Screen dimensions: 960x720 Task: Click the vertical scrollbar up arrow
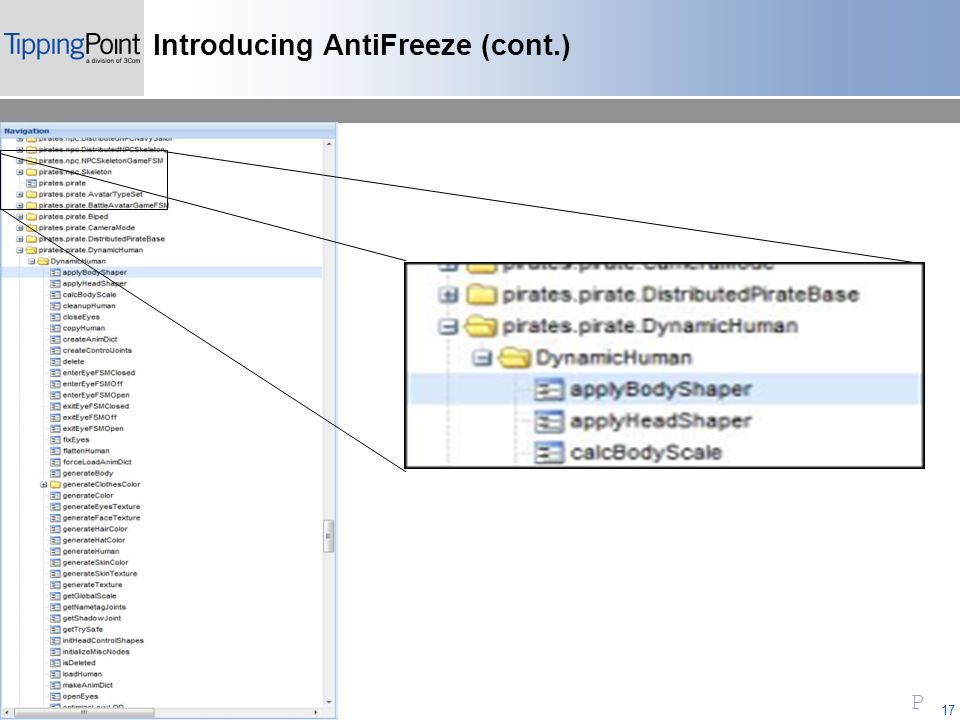click(329, 144)
